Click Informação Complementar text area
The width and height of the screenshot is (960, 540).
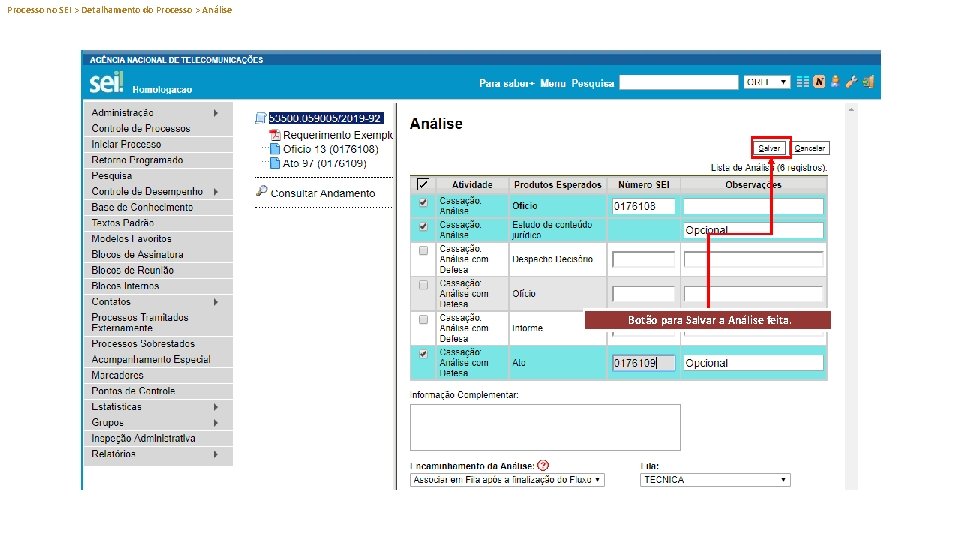[545, 427]
